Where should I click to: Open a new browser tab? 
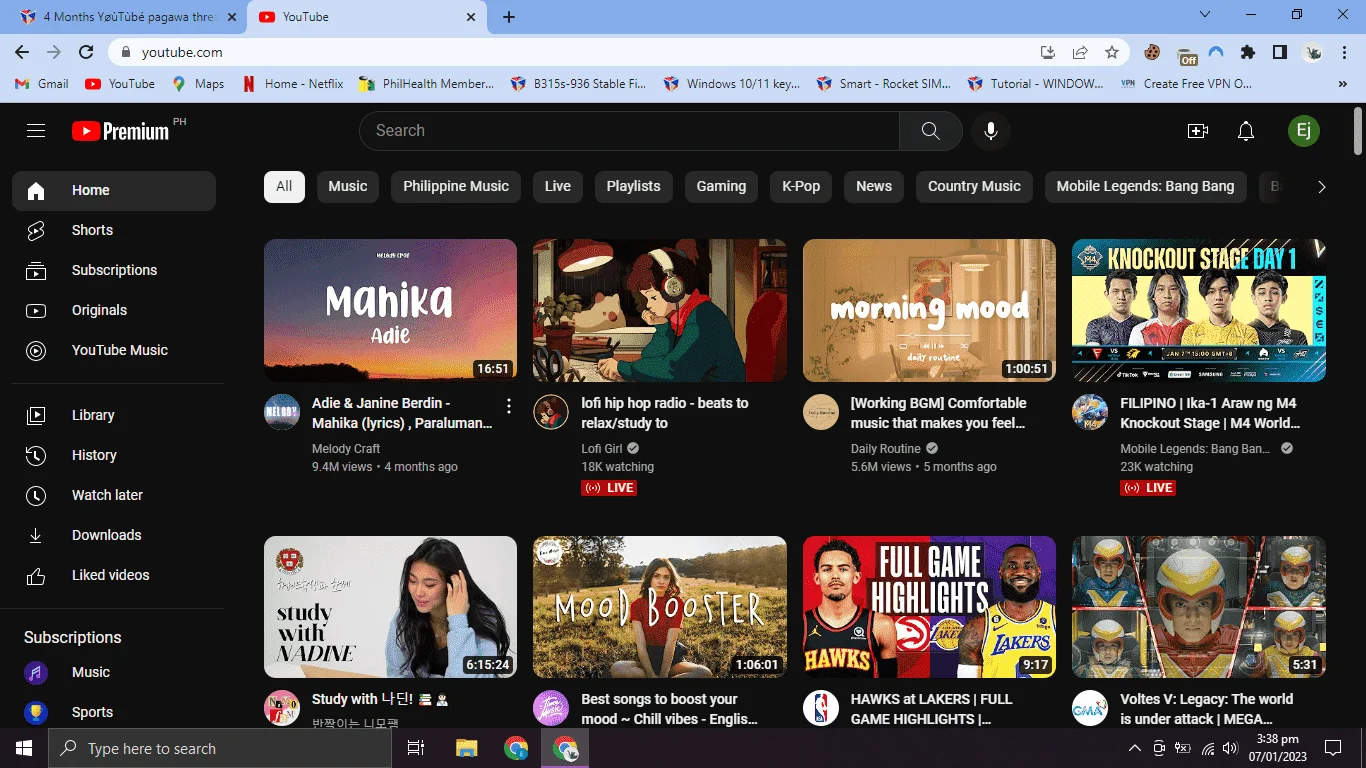[508, 17]
